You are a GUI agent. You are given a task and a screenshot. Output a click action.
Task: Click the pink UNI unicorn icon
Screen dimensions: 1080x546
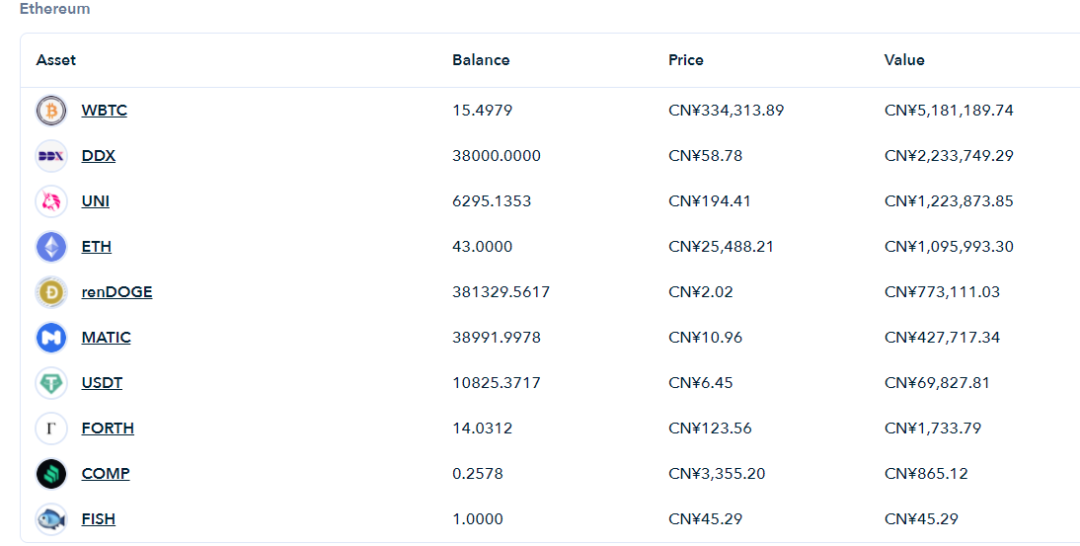(x=51, y=201)
